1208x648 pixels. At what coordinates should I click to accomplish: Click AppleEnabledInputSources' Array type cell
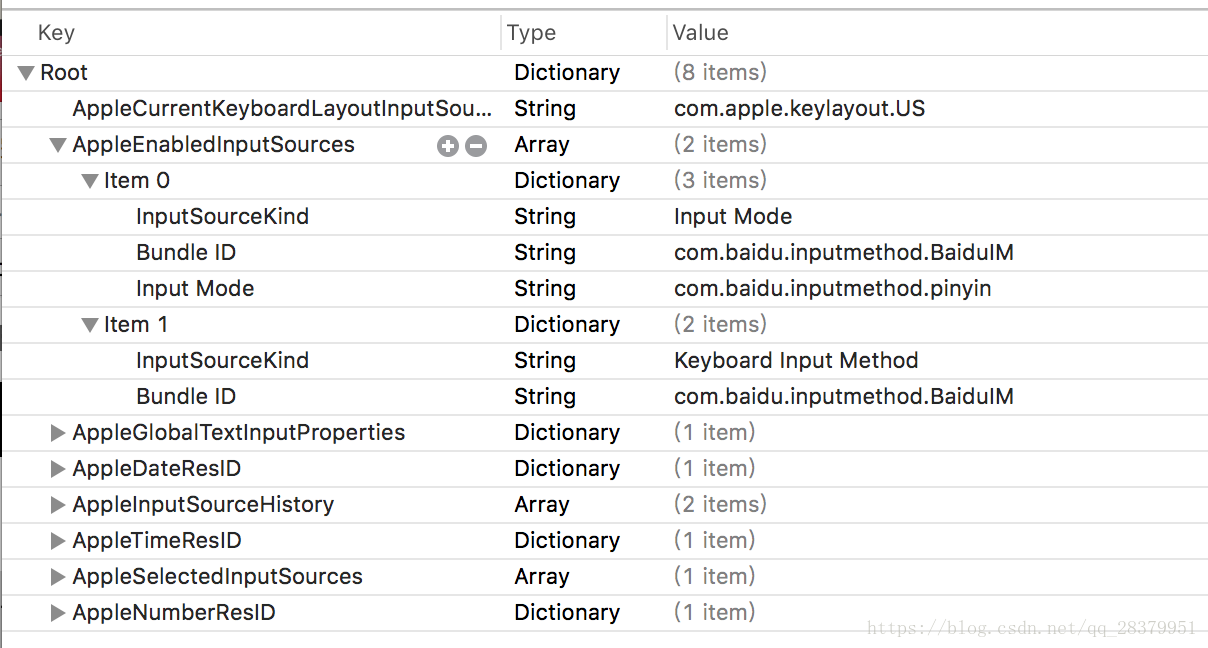click(542, 144)
